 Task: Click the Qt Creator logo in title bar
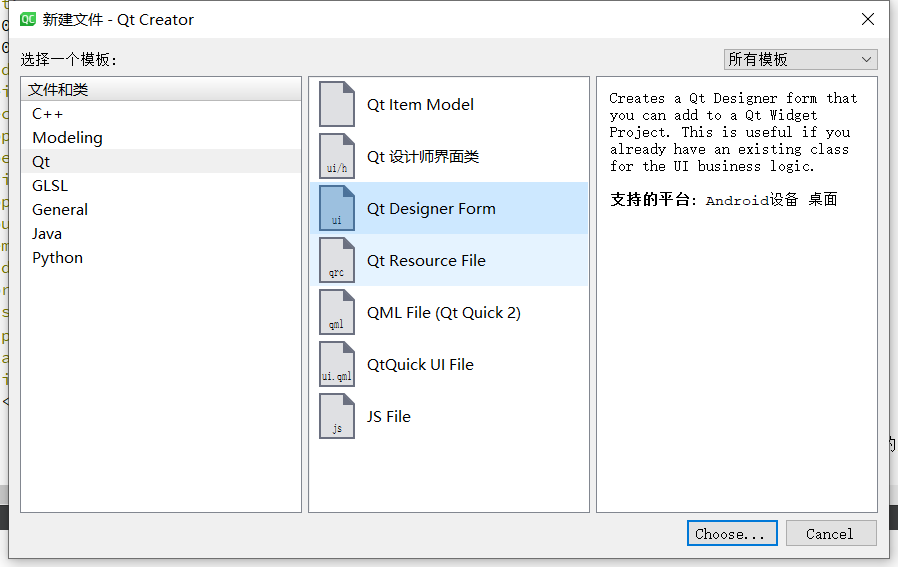(x=27, y=19)
